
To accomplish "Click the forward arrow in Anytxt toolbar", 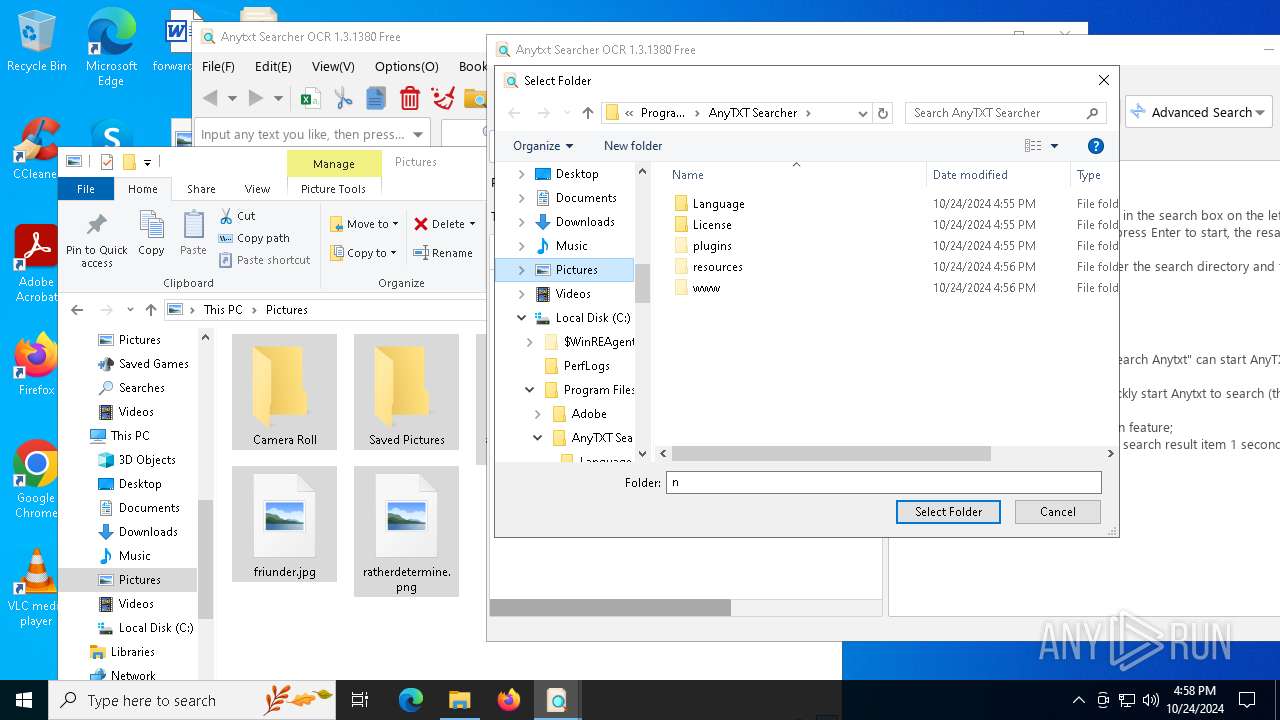I will [256, 98].
